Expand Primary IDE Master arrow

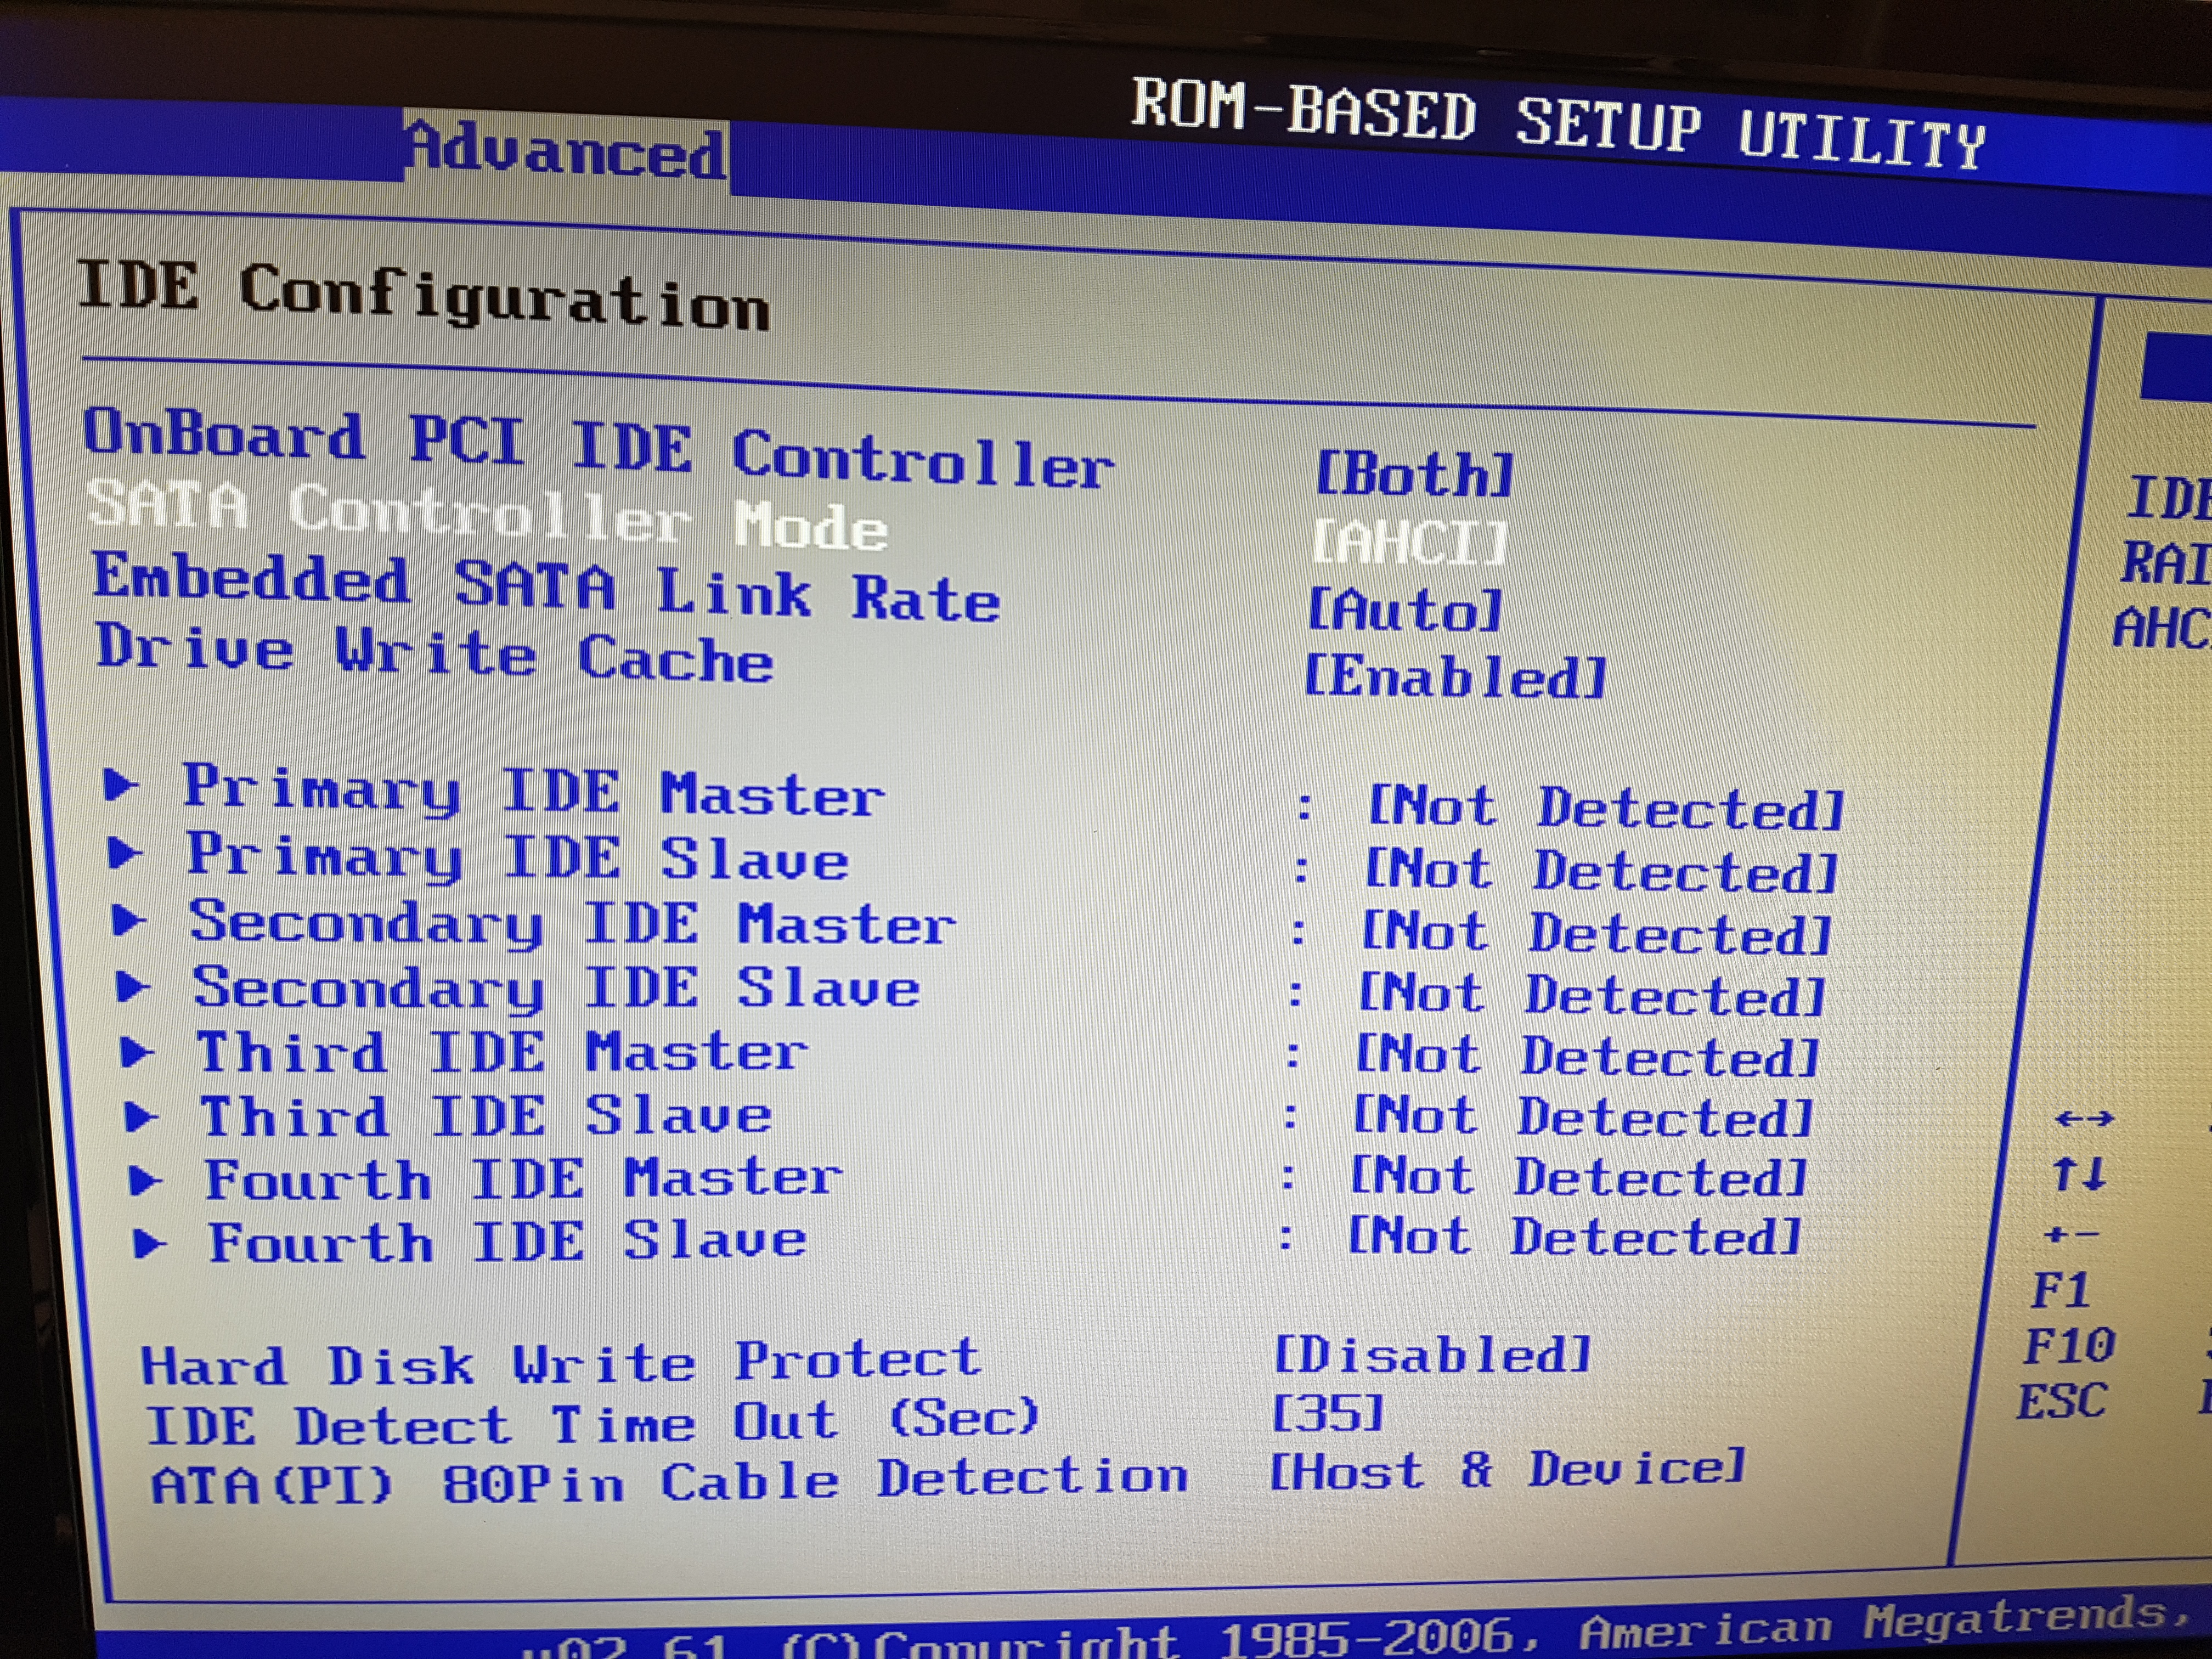121,785
